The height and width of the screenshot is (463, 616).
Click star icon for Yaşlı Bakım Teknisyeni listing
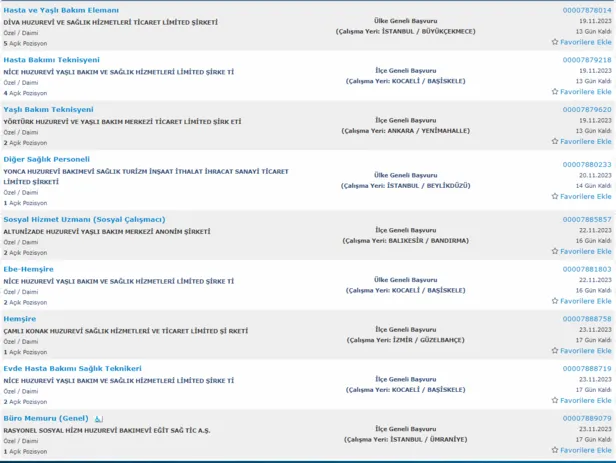(556, 142)
